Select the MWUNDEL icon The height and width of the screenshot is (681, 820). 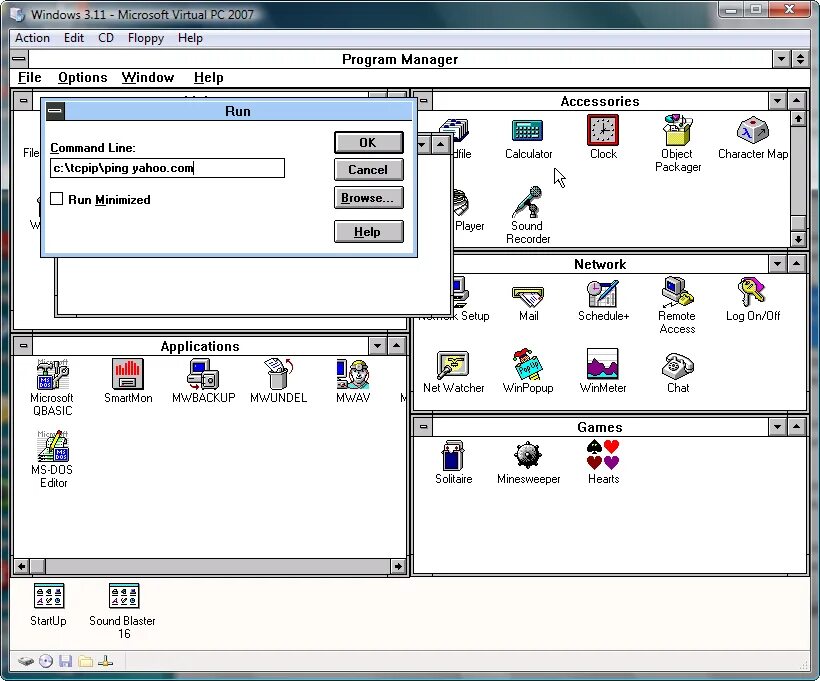[278, 373]
